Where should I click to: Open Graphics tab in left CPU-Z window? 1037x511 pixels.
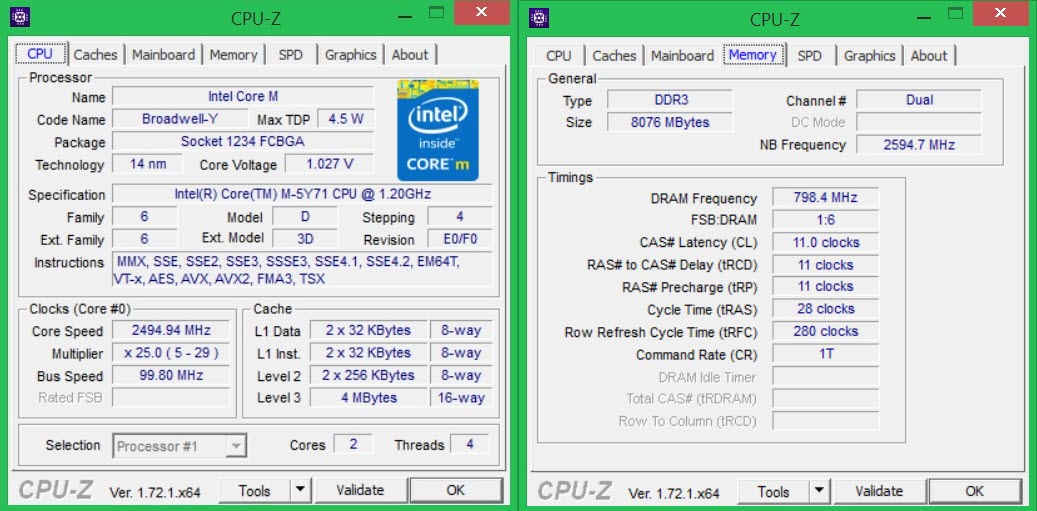click(351, 55)
